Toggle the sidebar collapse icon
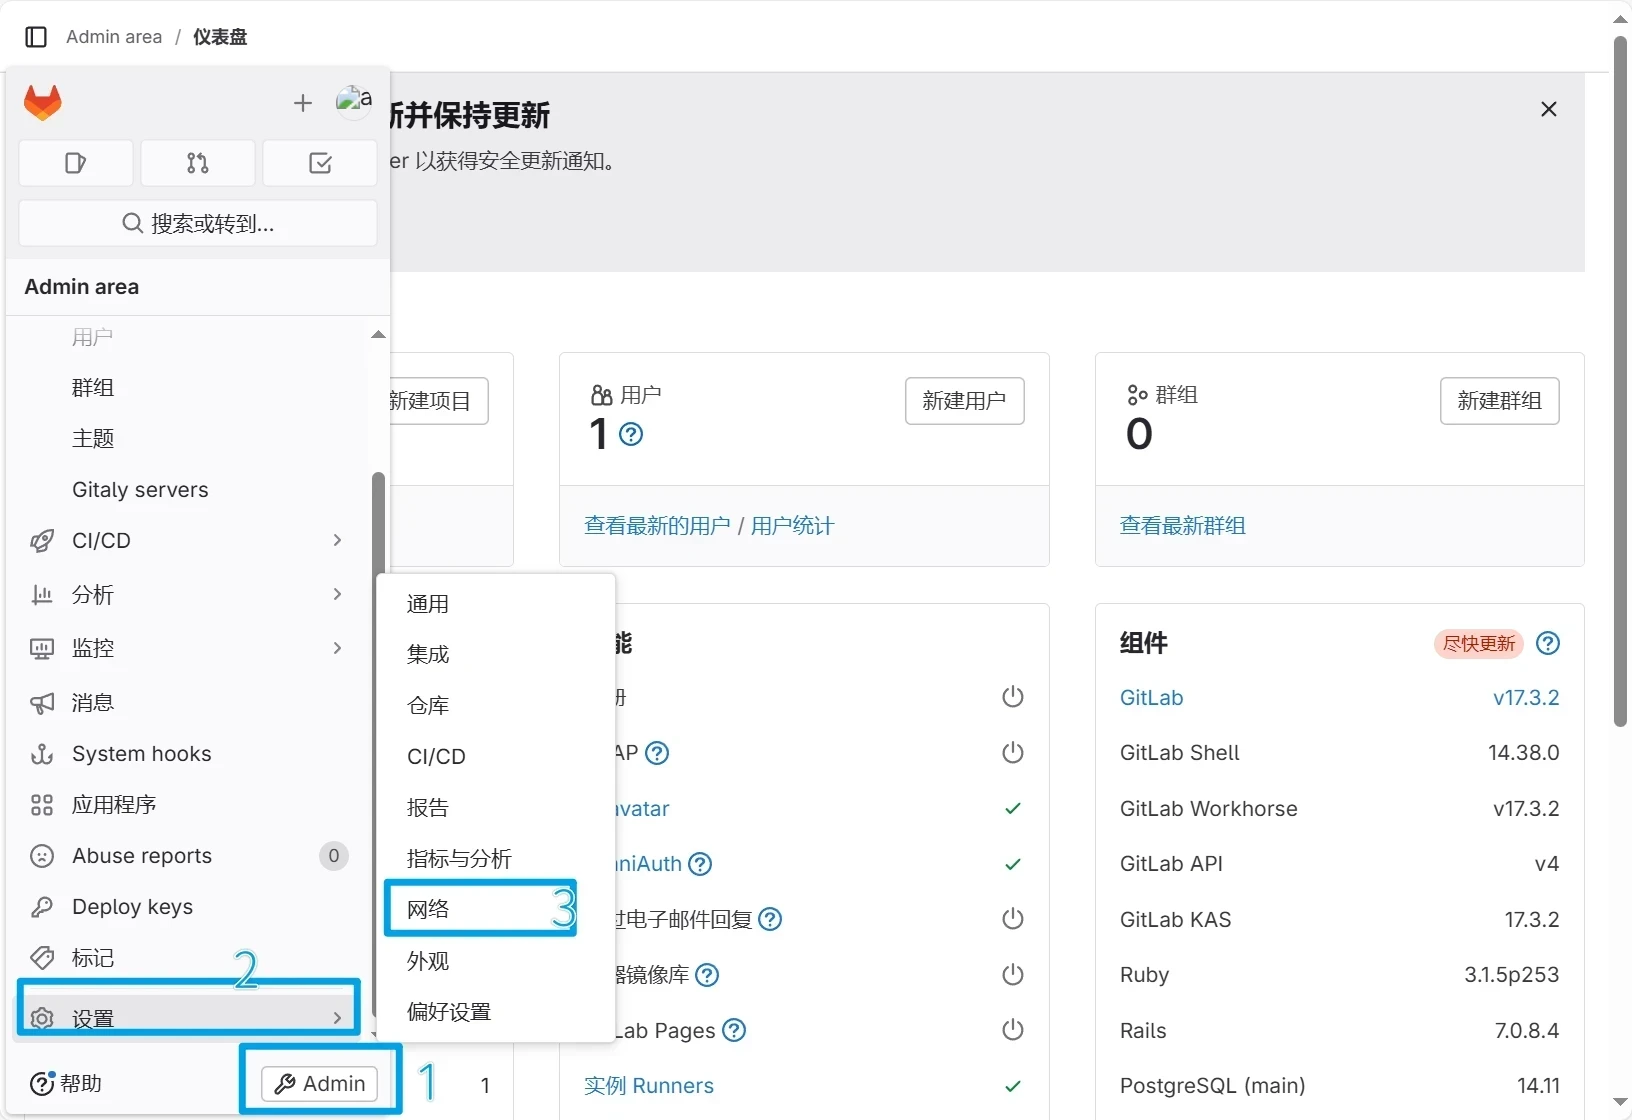The height and width of the screenshot is (1120, 1632). click(x=36, y=37)
